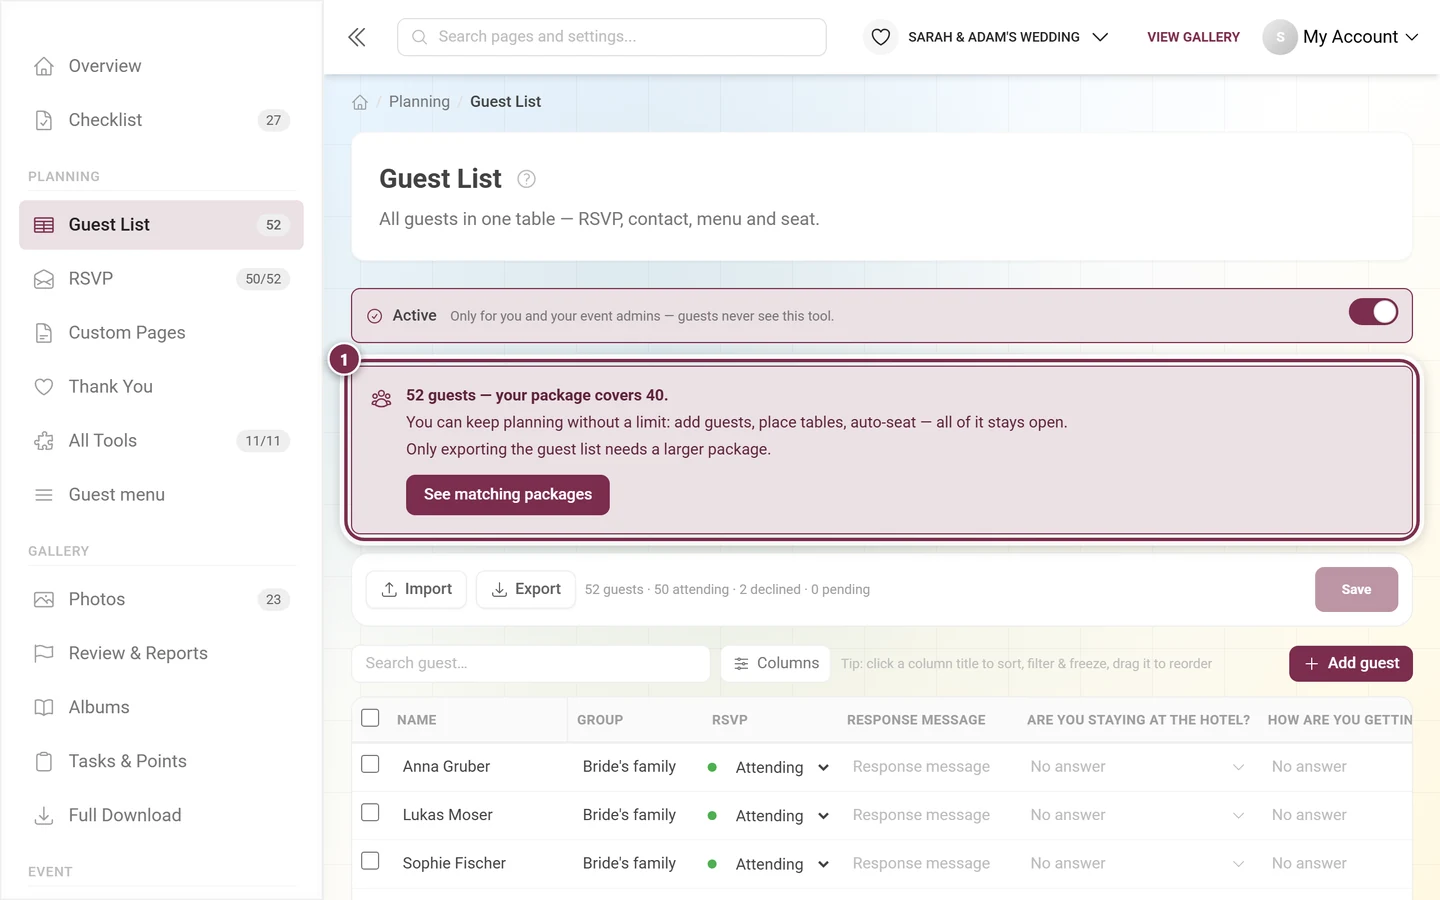The width and height of the screenshot is (1440, 900).
Task: Open RSVP status dropdown for Sophie Fischer
Action: coord(782,863)
